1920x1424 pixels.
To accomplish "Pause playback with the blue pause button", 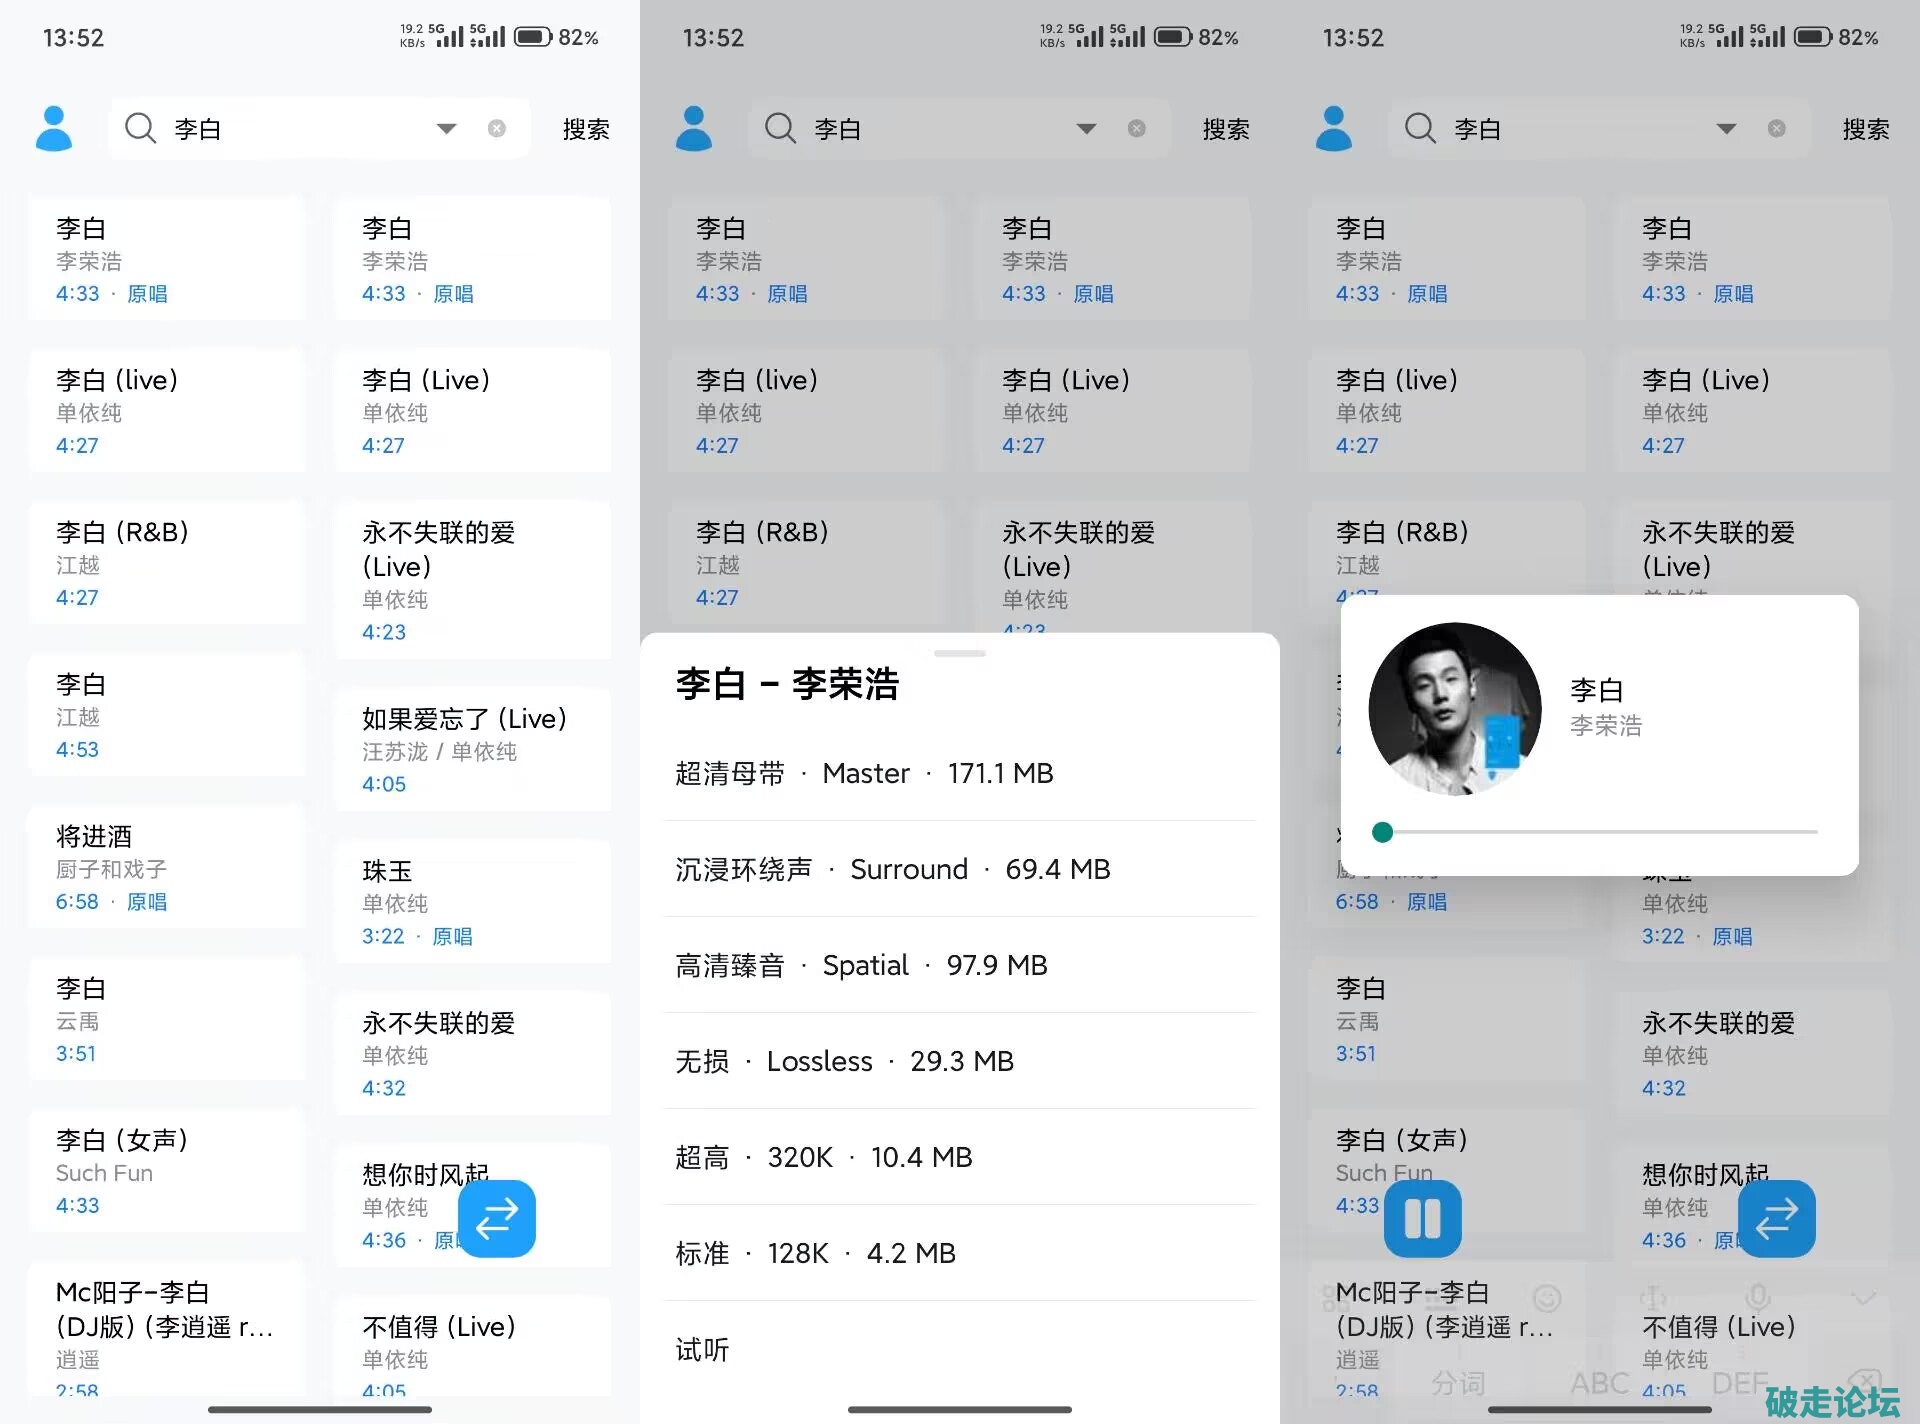I will point(1422,1218).
